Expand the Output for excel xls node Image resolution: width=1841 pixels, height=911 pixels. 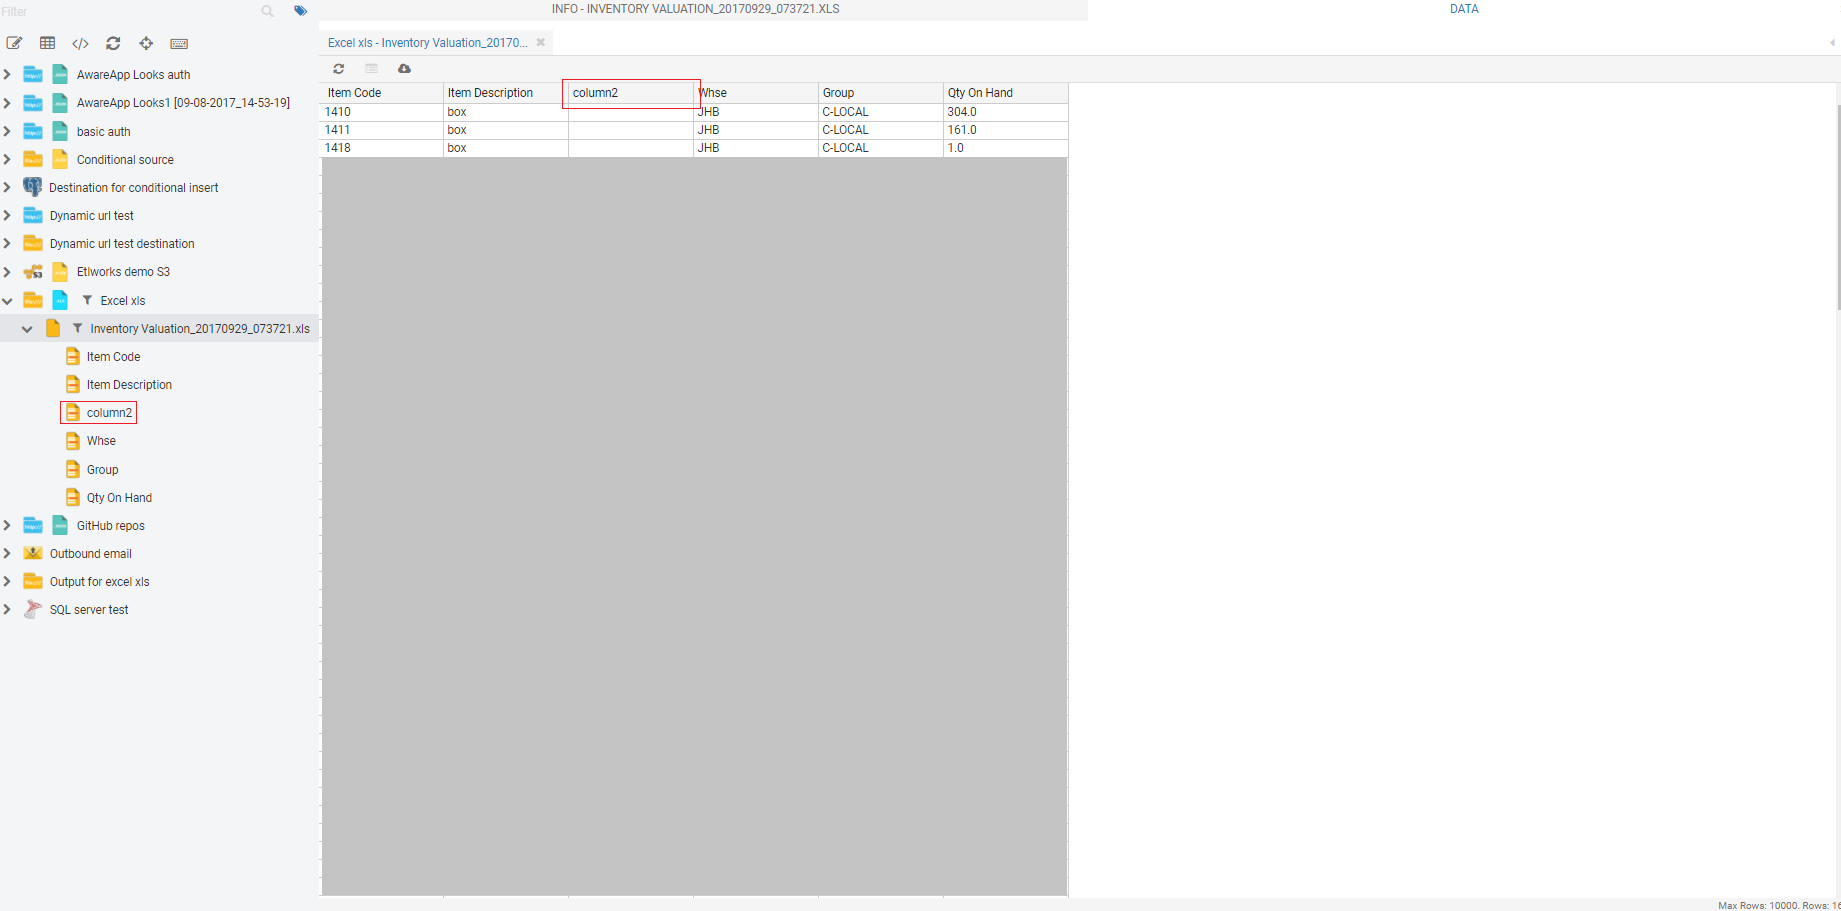[7, 581]
